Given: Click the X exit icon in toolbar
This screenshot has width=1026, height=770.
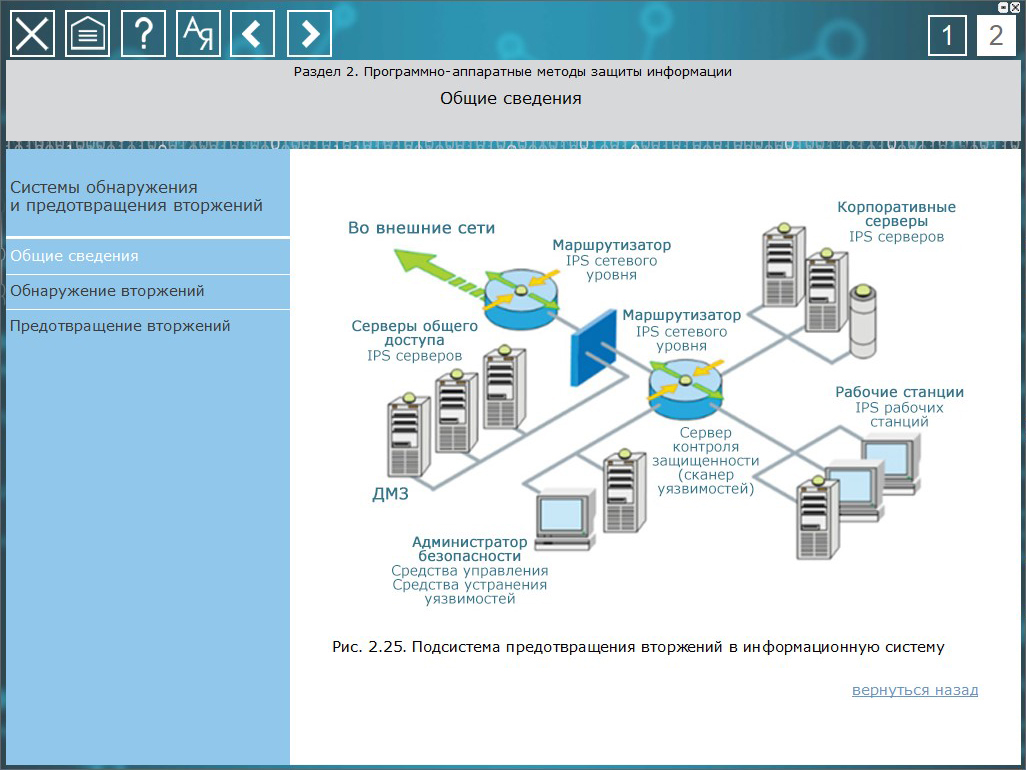Looking at the screenshot, I should [x=33, y=34].
